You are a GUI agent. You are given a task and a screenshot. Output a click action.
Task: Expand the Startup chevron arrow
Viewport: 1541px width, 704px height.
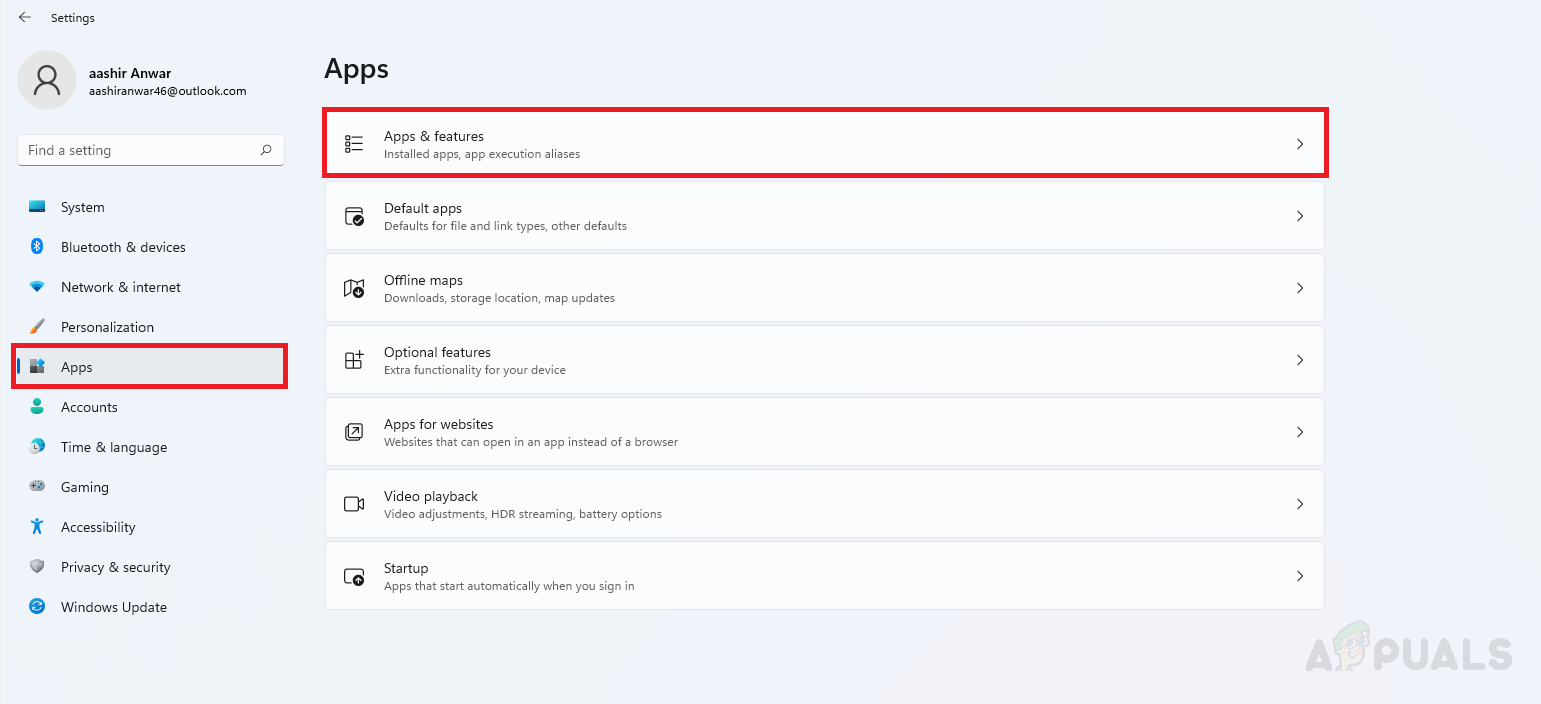(1300, 576)
